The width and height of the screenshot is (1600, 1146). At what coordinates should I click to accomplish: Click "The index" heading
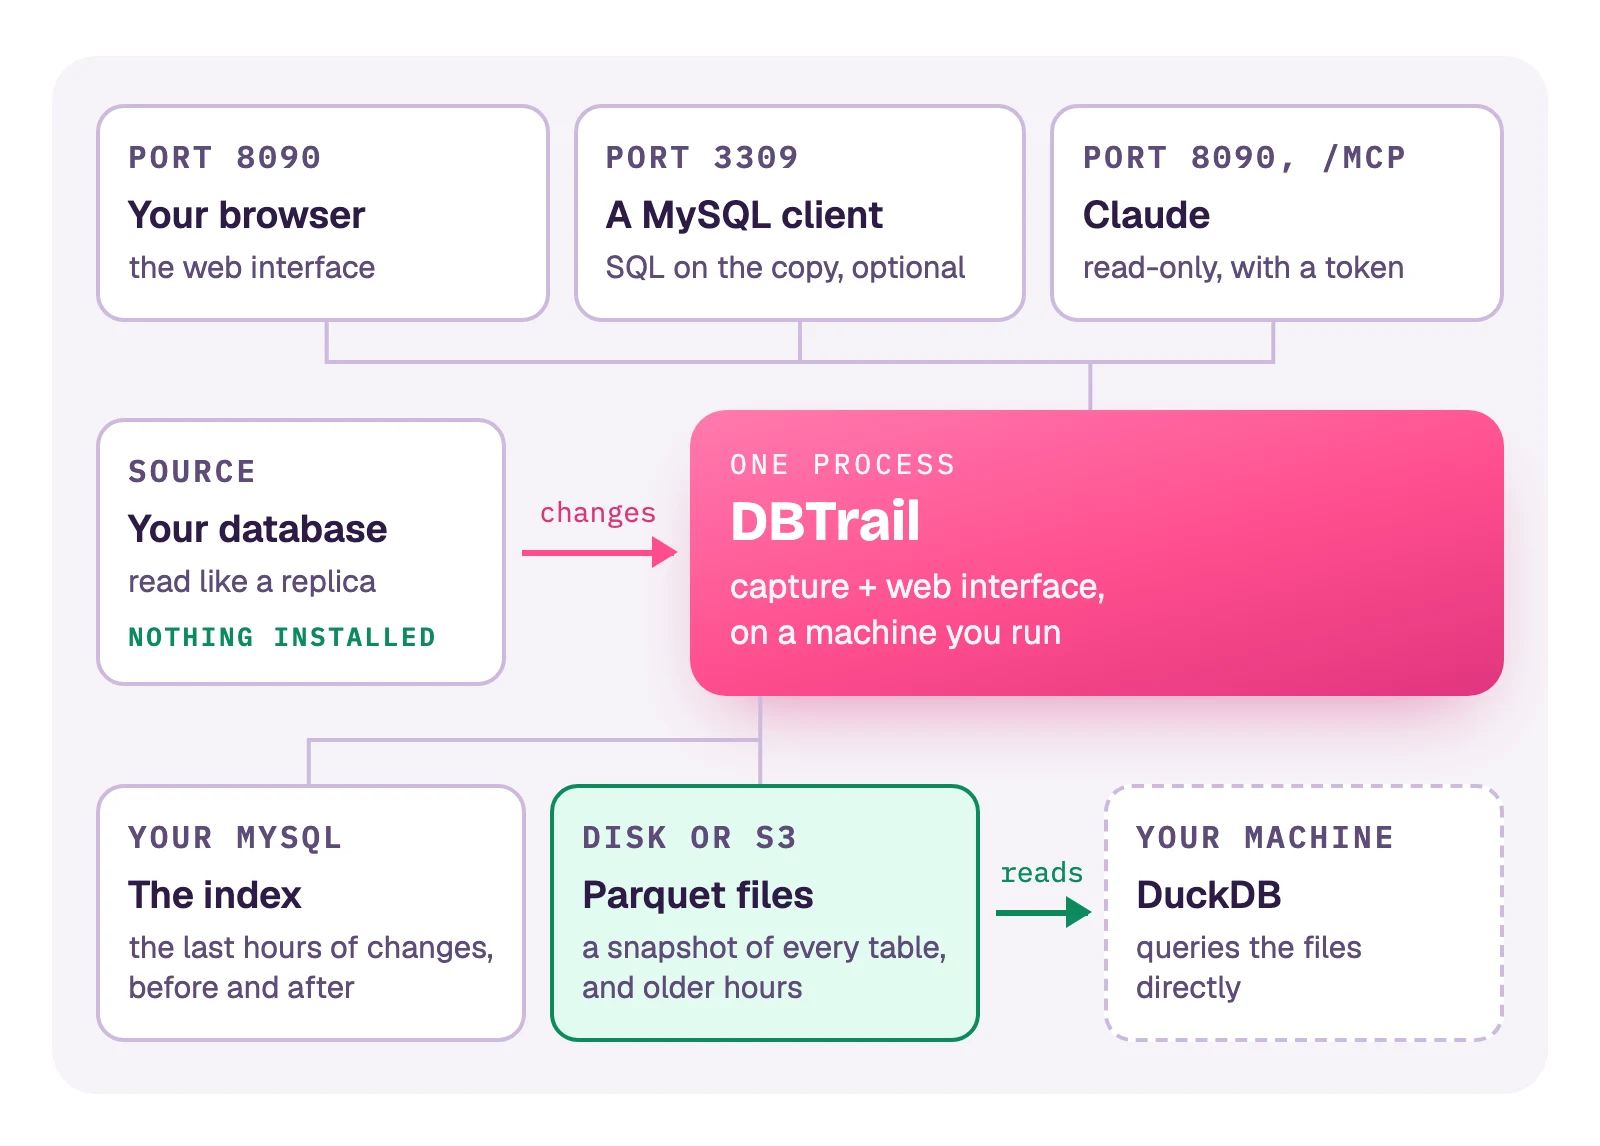[214, 895]
